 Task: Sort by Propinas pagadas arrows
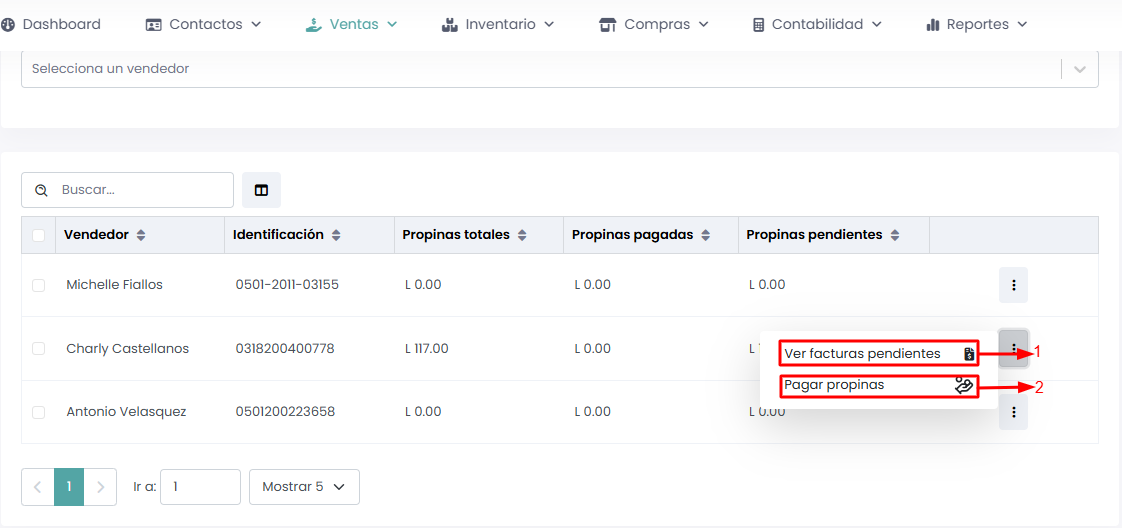(705, 235)
